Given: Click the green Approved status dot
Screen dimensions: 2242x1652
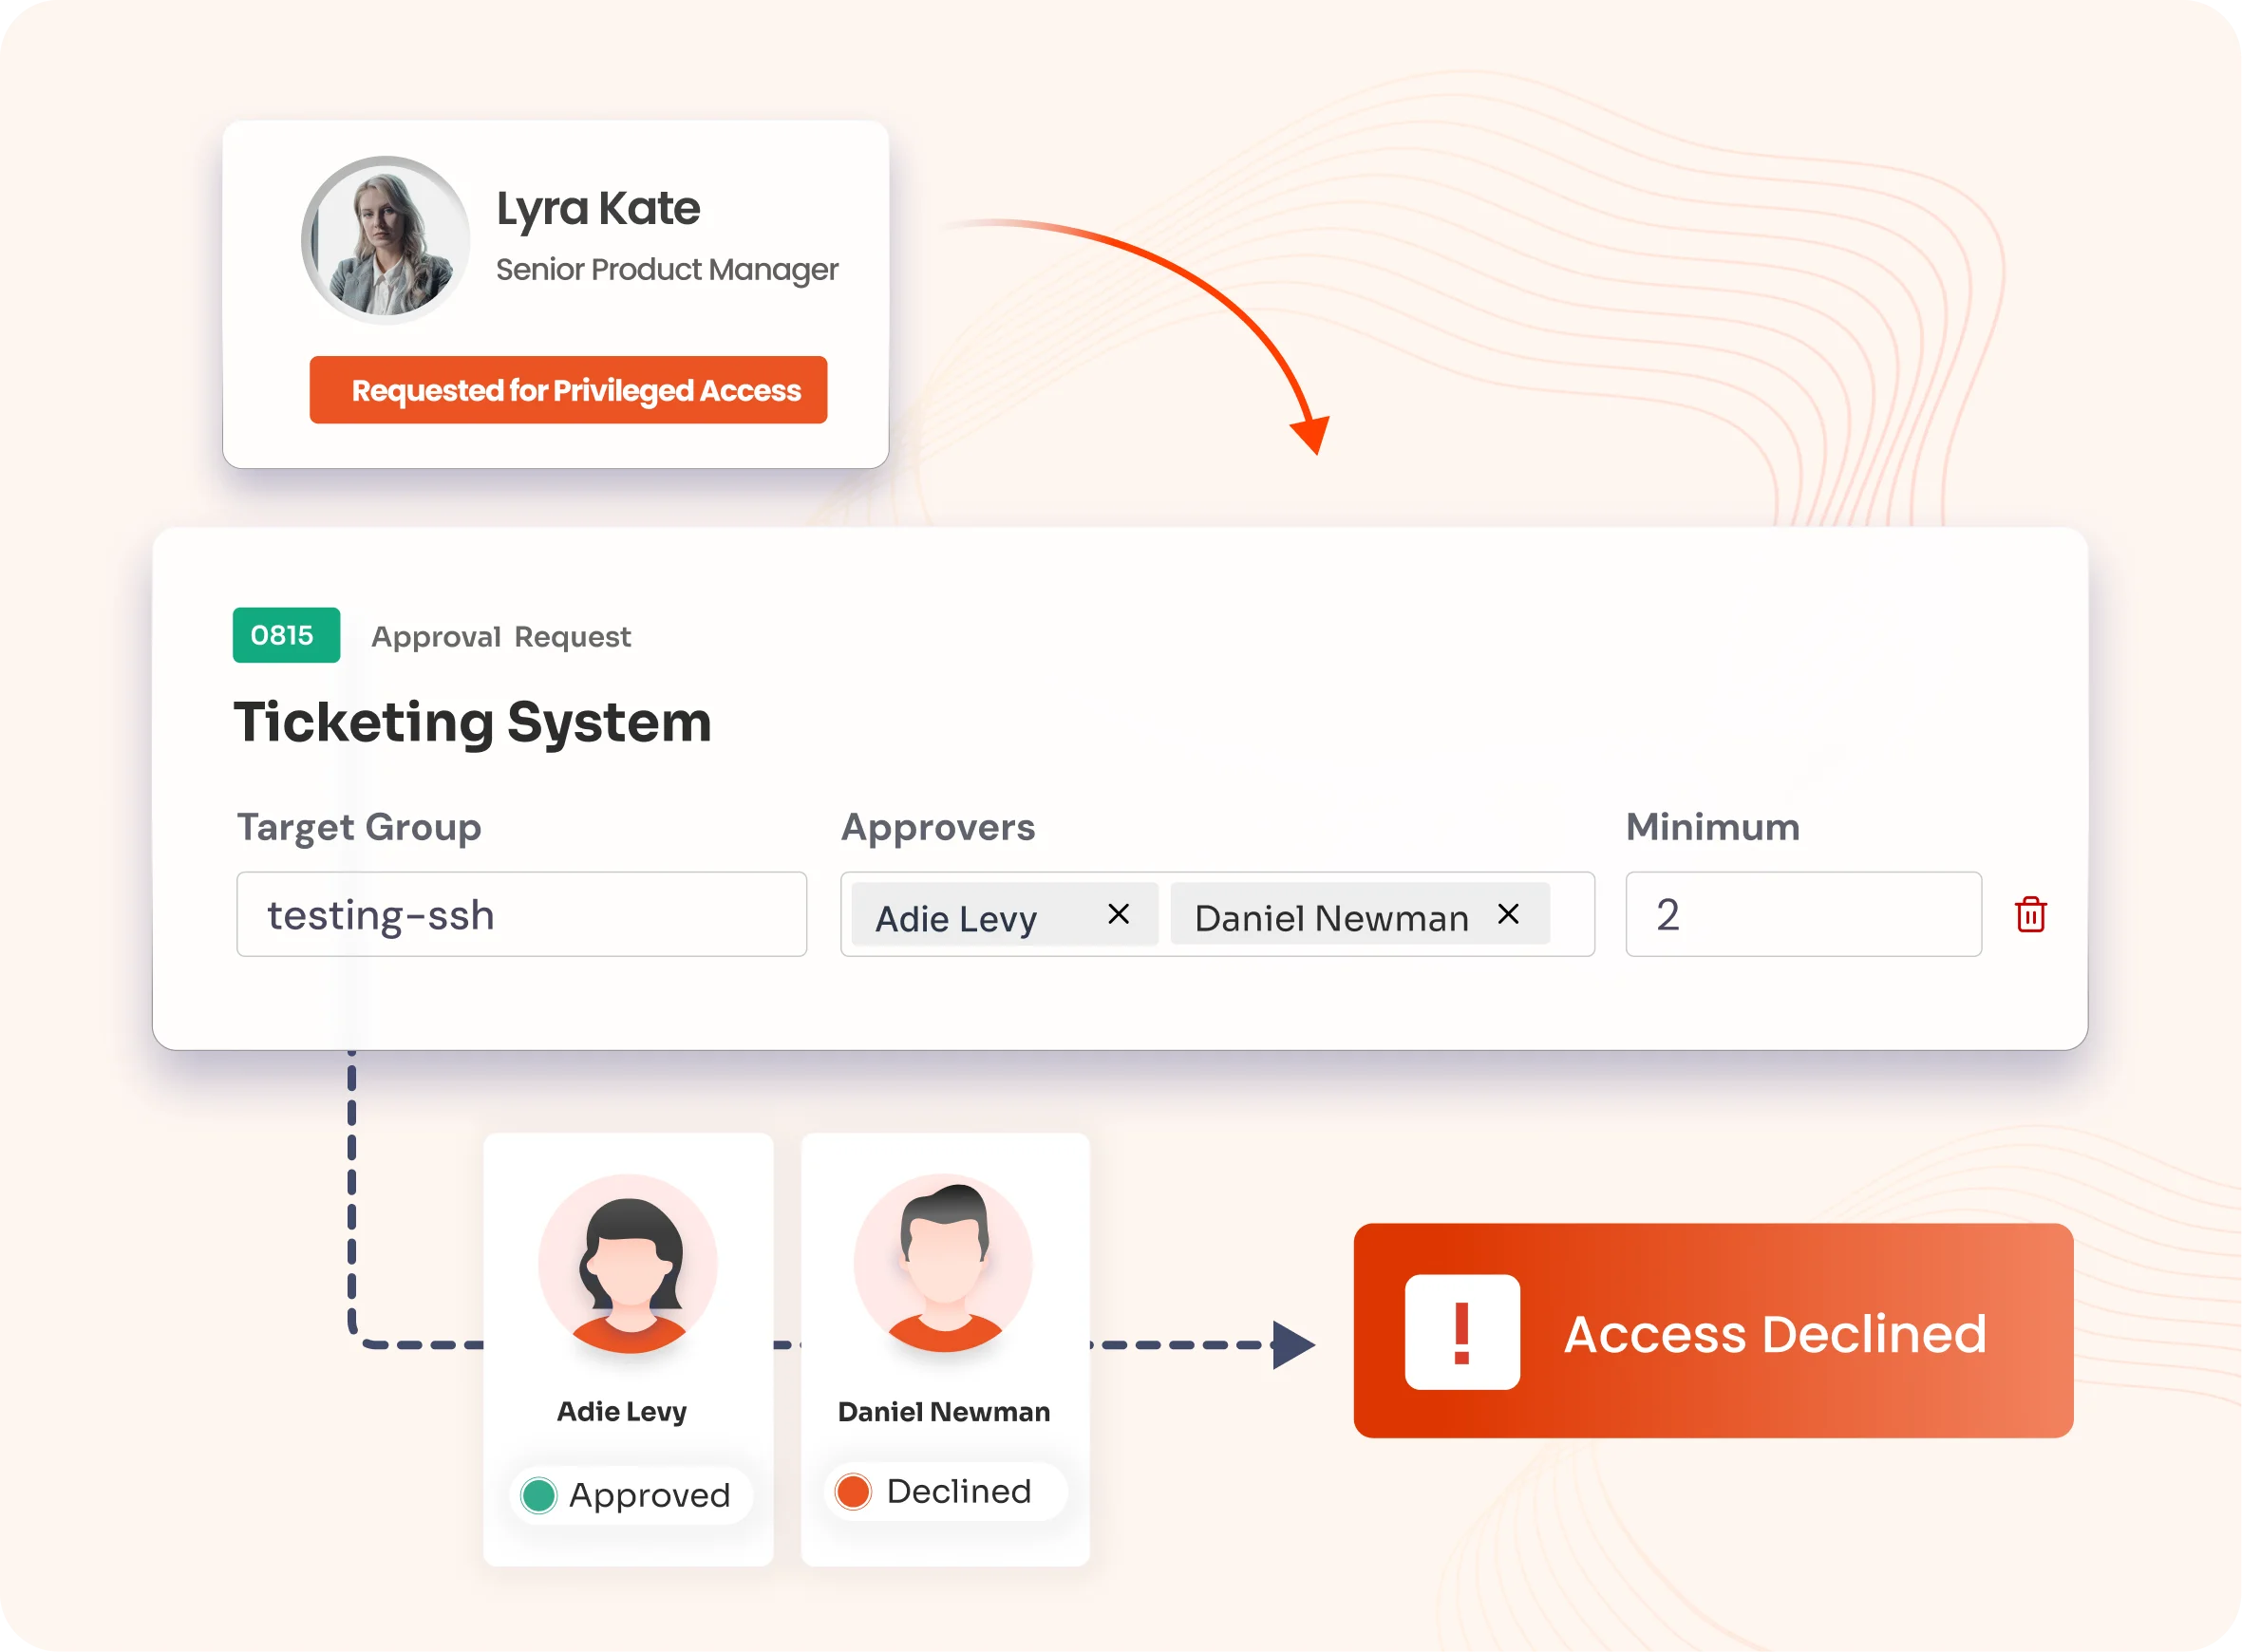Looking at the screenshot, I should (x=539, y=1495).
